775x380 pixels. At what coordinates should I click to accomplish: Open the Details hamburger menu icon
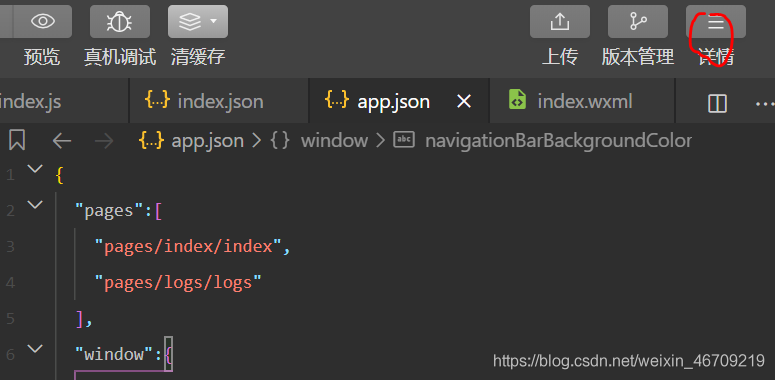(x=716, y=21)
